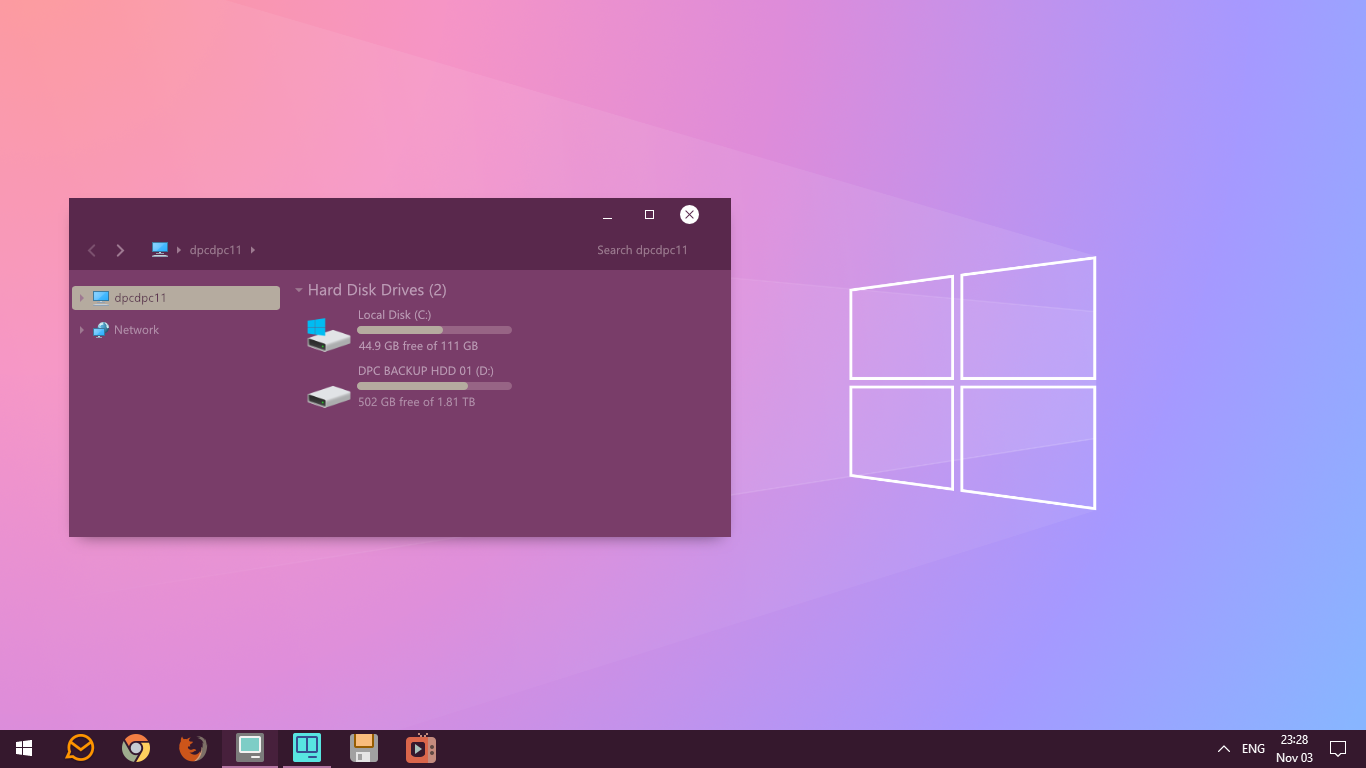Open the Action Center notifications icon
The width and height of the screenshot is (1366, 768).
pos(1338,748)
